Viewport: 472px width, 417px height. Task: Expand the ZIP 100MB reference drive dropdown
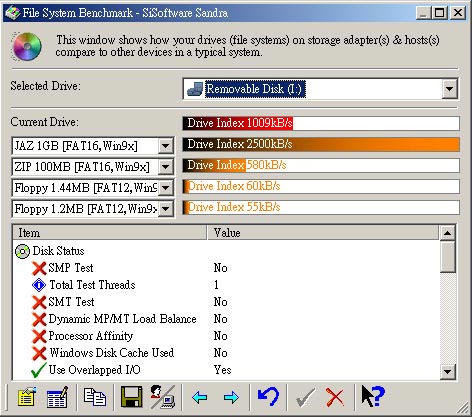165,167
